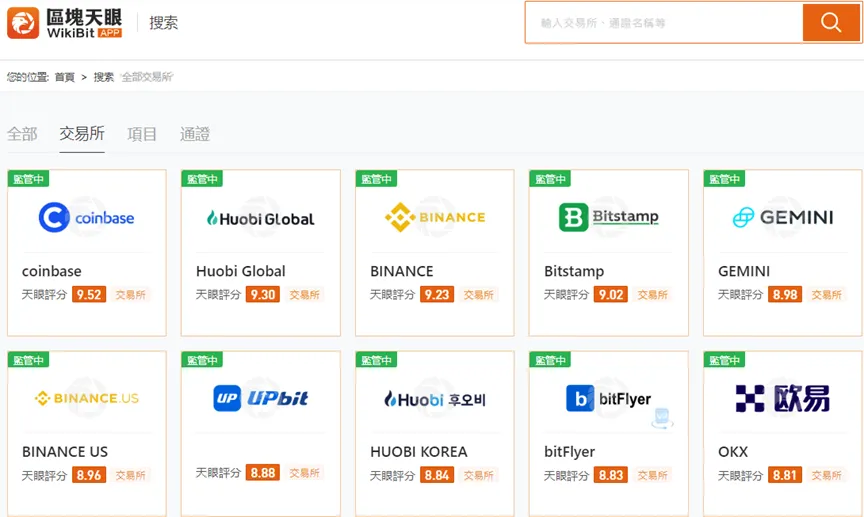The height and width of the screenshot is (517, 864).
Task: Click the coinbase logo image
Action: coord(87,218)
